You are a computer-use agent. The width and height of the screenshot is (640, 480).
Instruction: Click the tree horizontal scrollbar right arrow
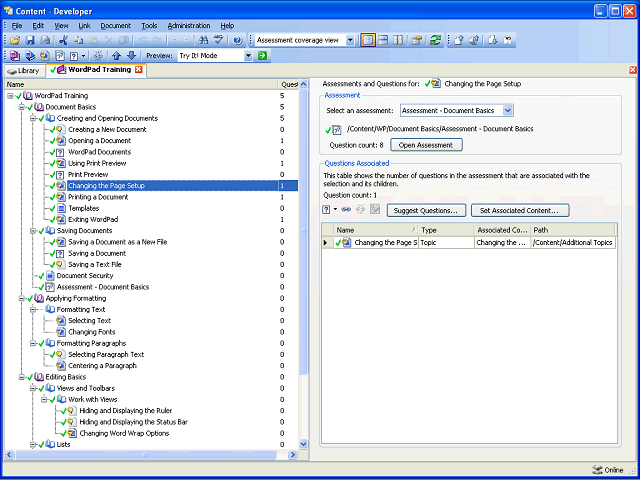pos(293,454)
